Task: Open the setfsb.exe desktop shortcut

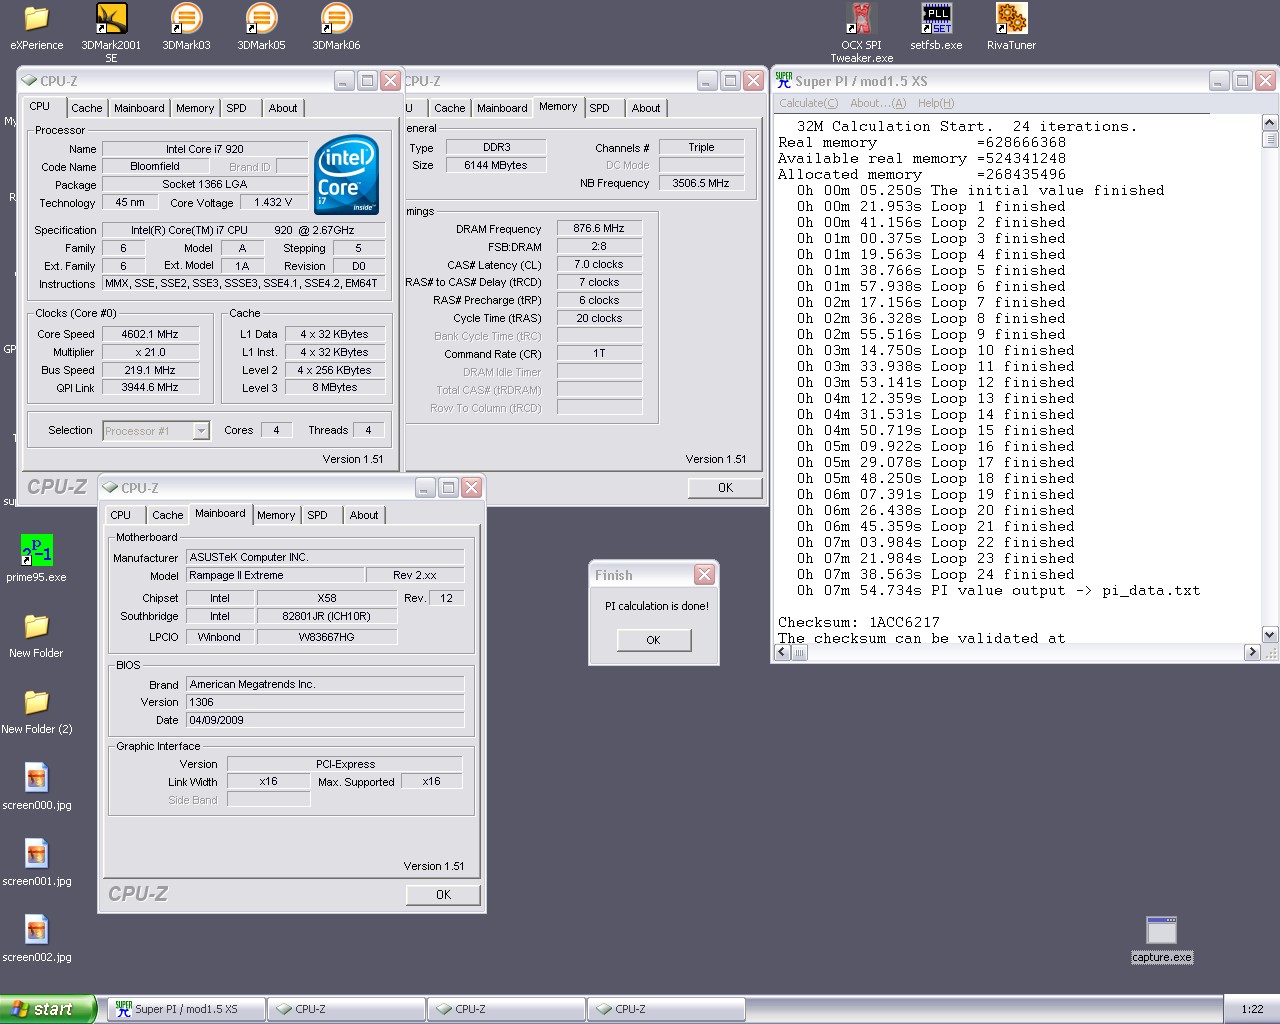Action: coord(936,27)
